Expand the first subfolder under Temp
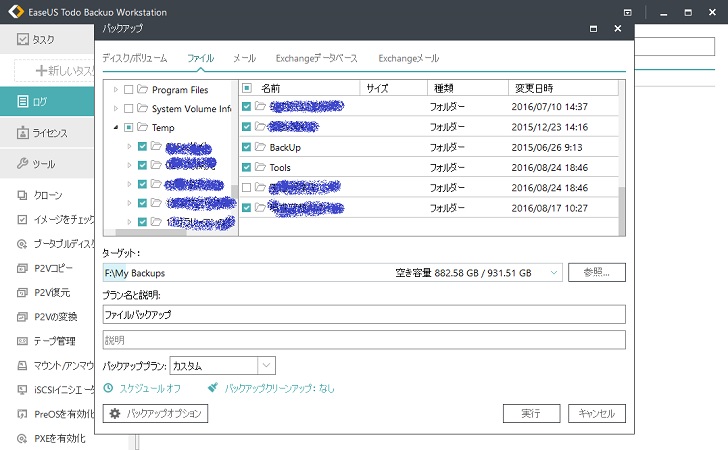 pyautogui.click(x=129, y=146)
